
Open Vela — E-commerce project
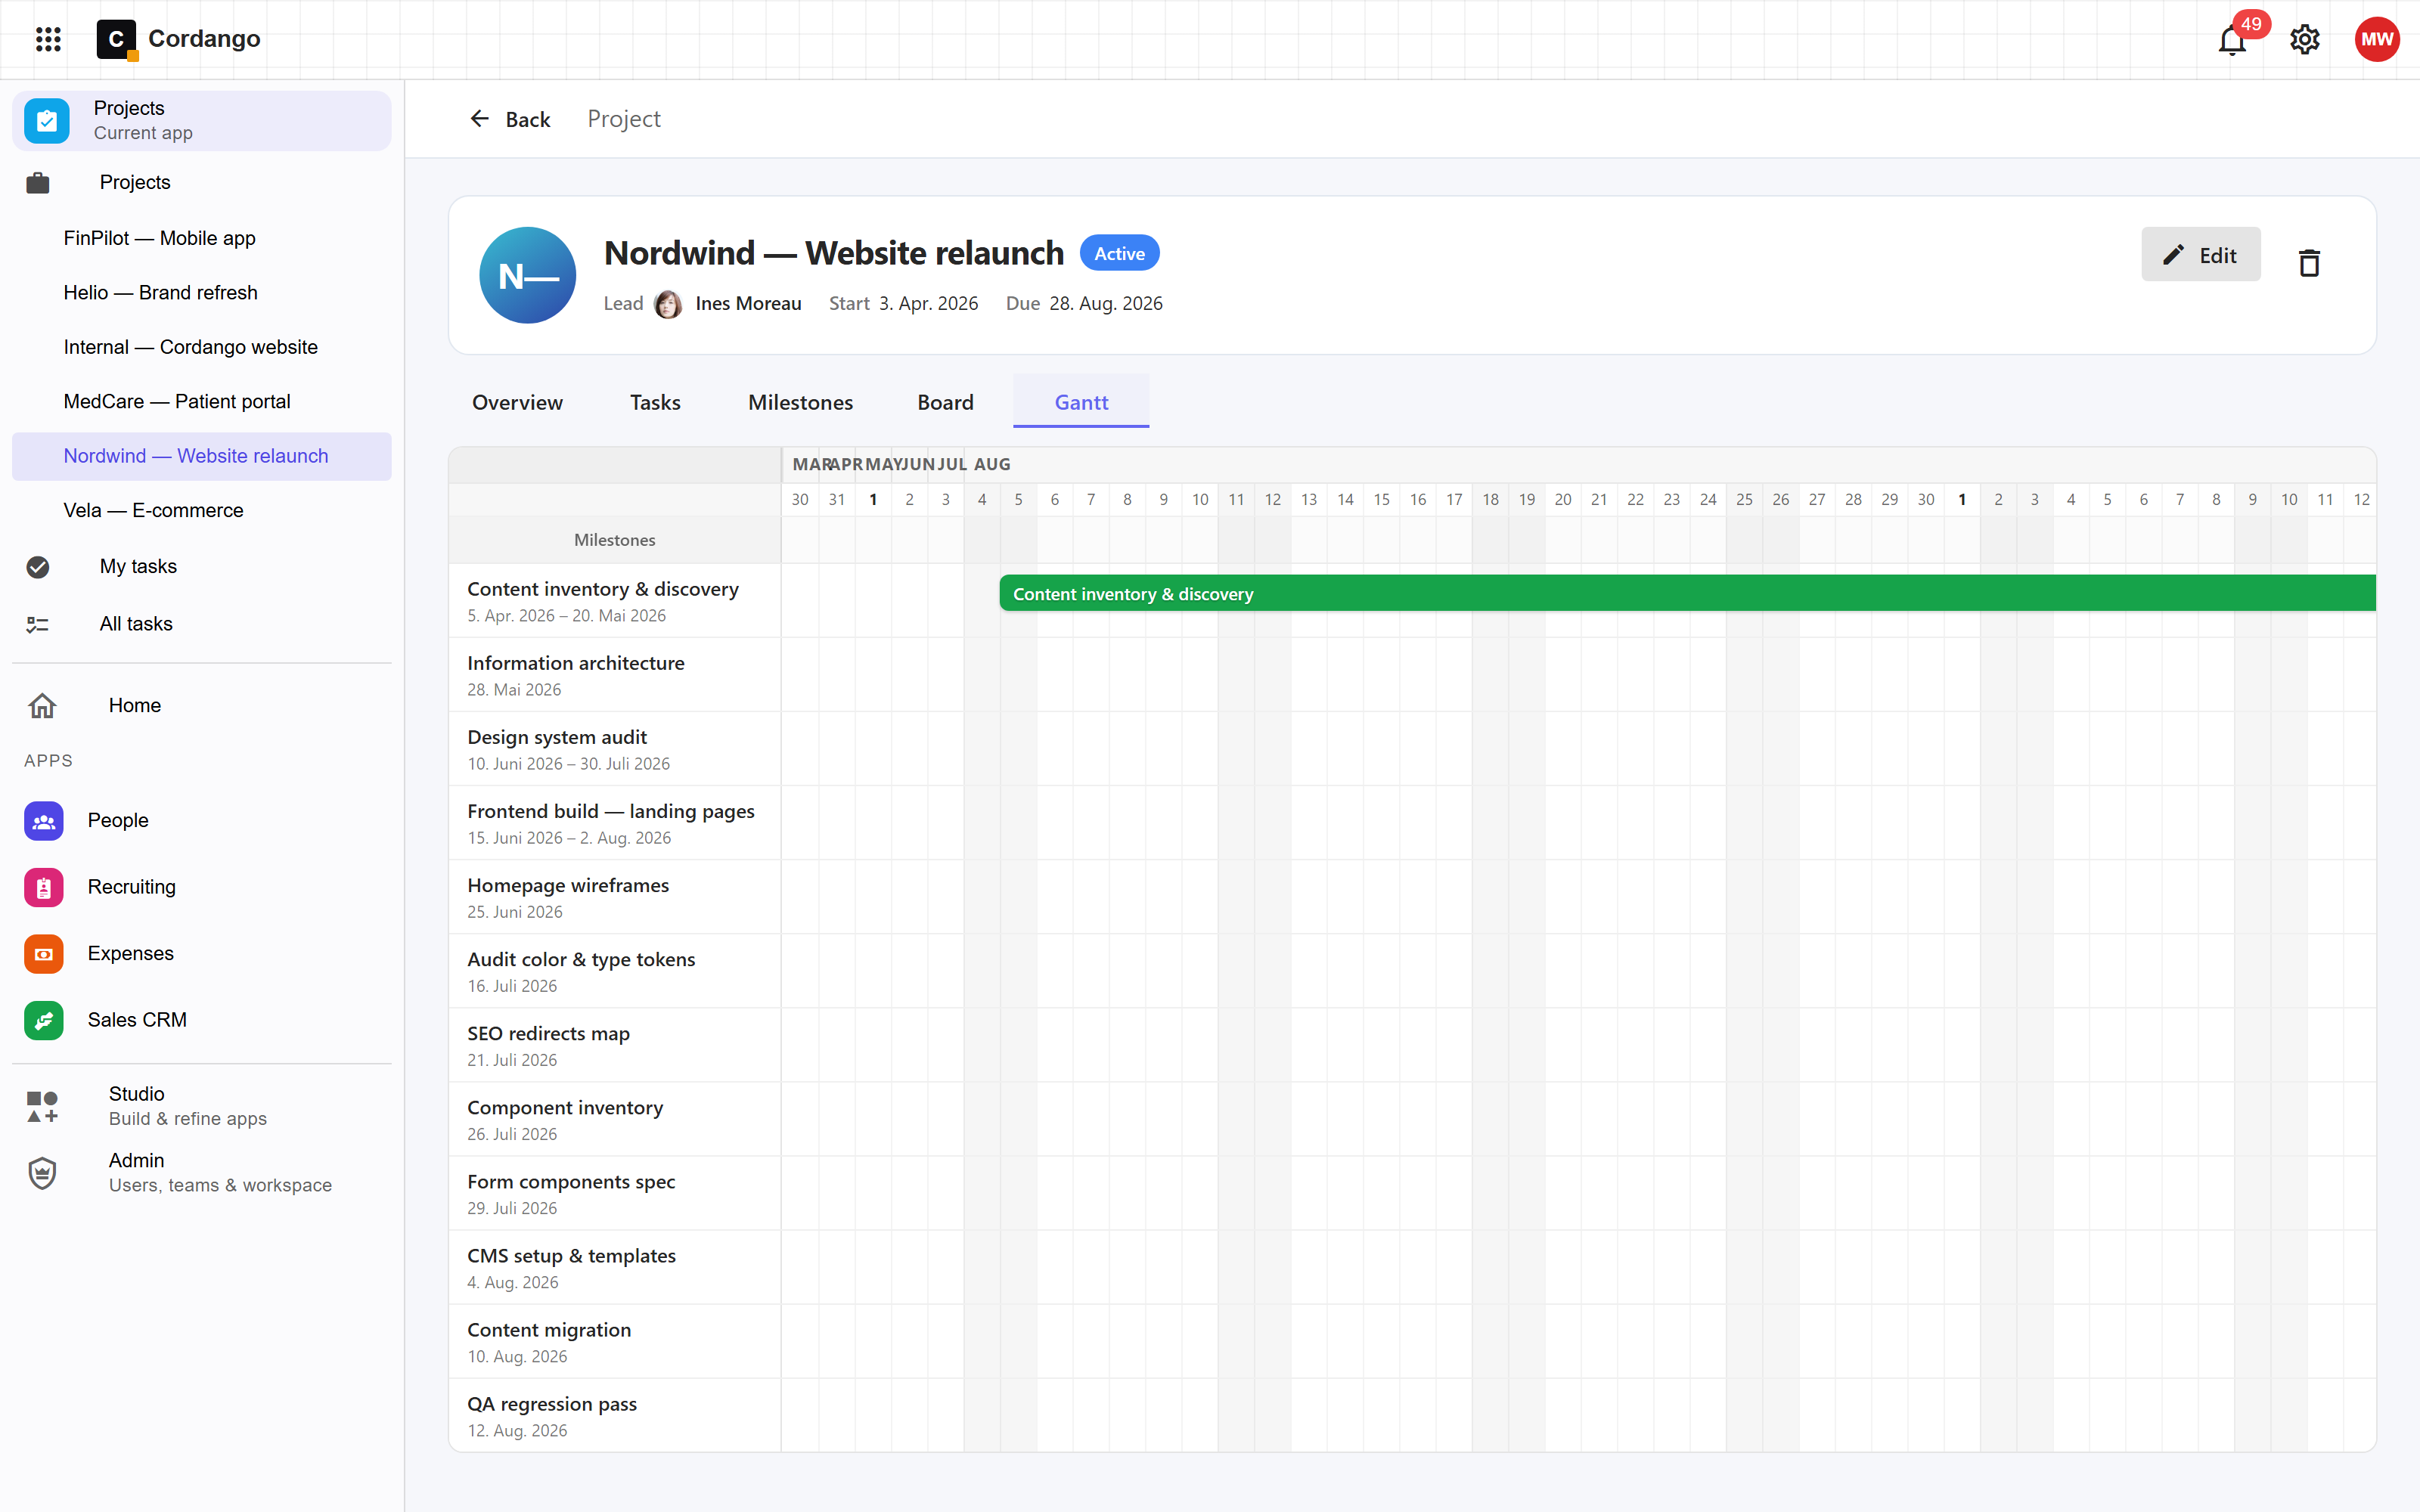pos(201,511)
